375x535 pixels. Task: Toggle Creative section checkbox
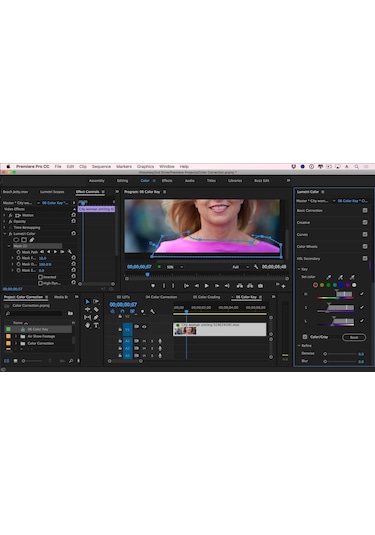(x=365, y=222)
